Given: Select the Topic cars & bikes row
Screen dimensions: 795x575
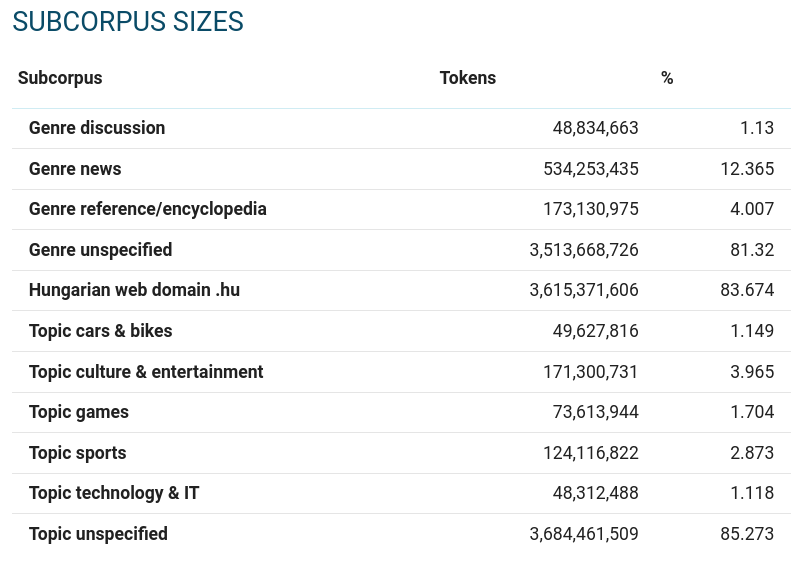Looking at the screenshot, I should (x=100, y=331).
